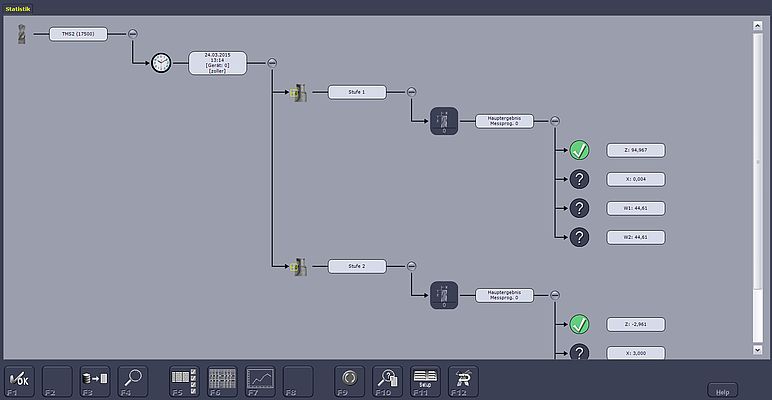Click the F9 round ring icon
The width and height of the screenshot is (772, 400).
click(349, 379)
